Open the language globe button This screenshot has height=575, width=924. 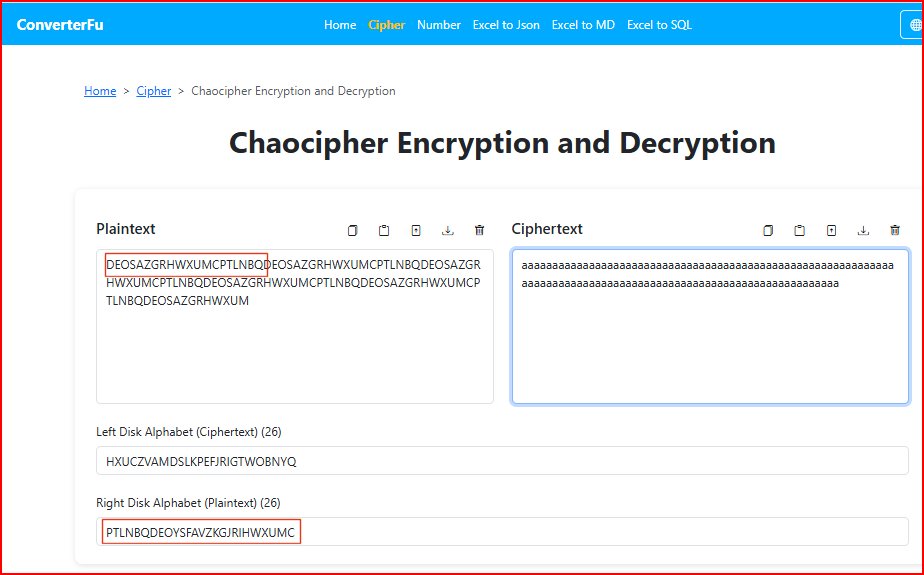pos(913,25)
